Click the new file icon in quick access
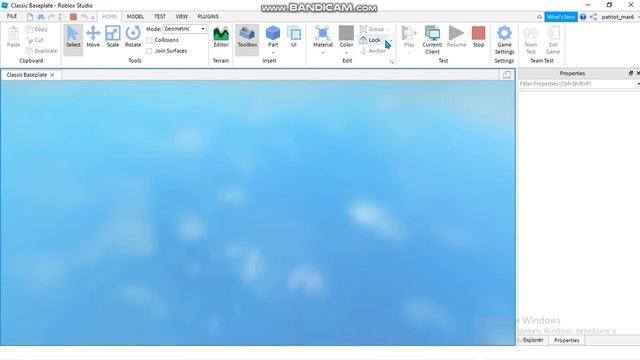 (x=30, y=17)
